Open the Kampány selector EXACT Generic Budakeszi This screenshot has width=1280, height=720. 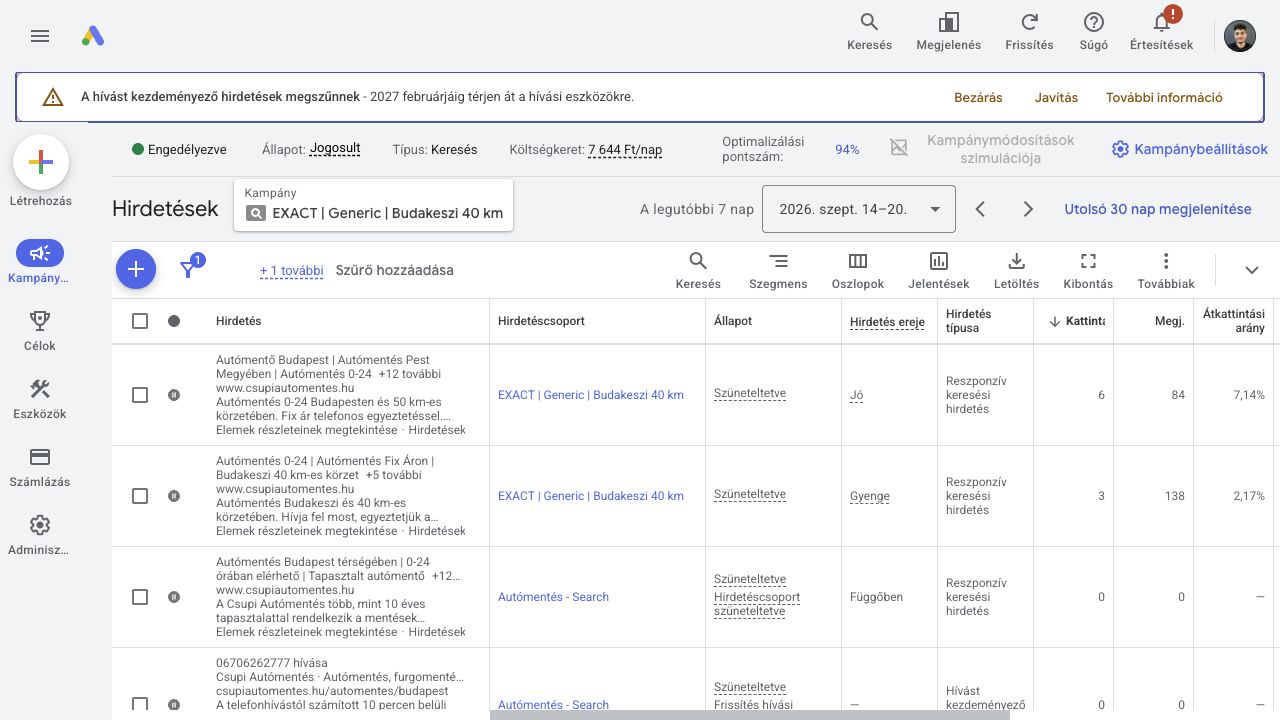[x=373, y=205]
